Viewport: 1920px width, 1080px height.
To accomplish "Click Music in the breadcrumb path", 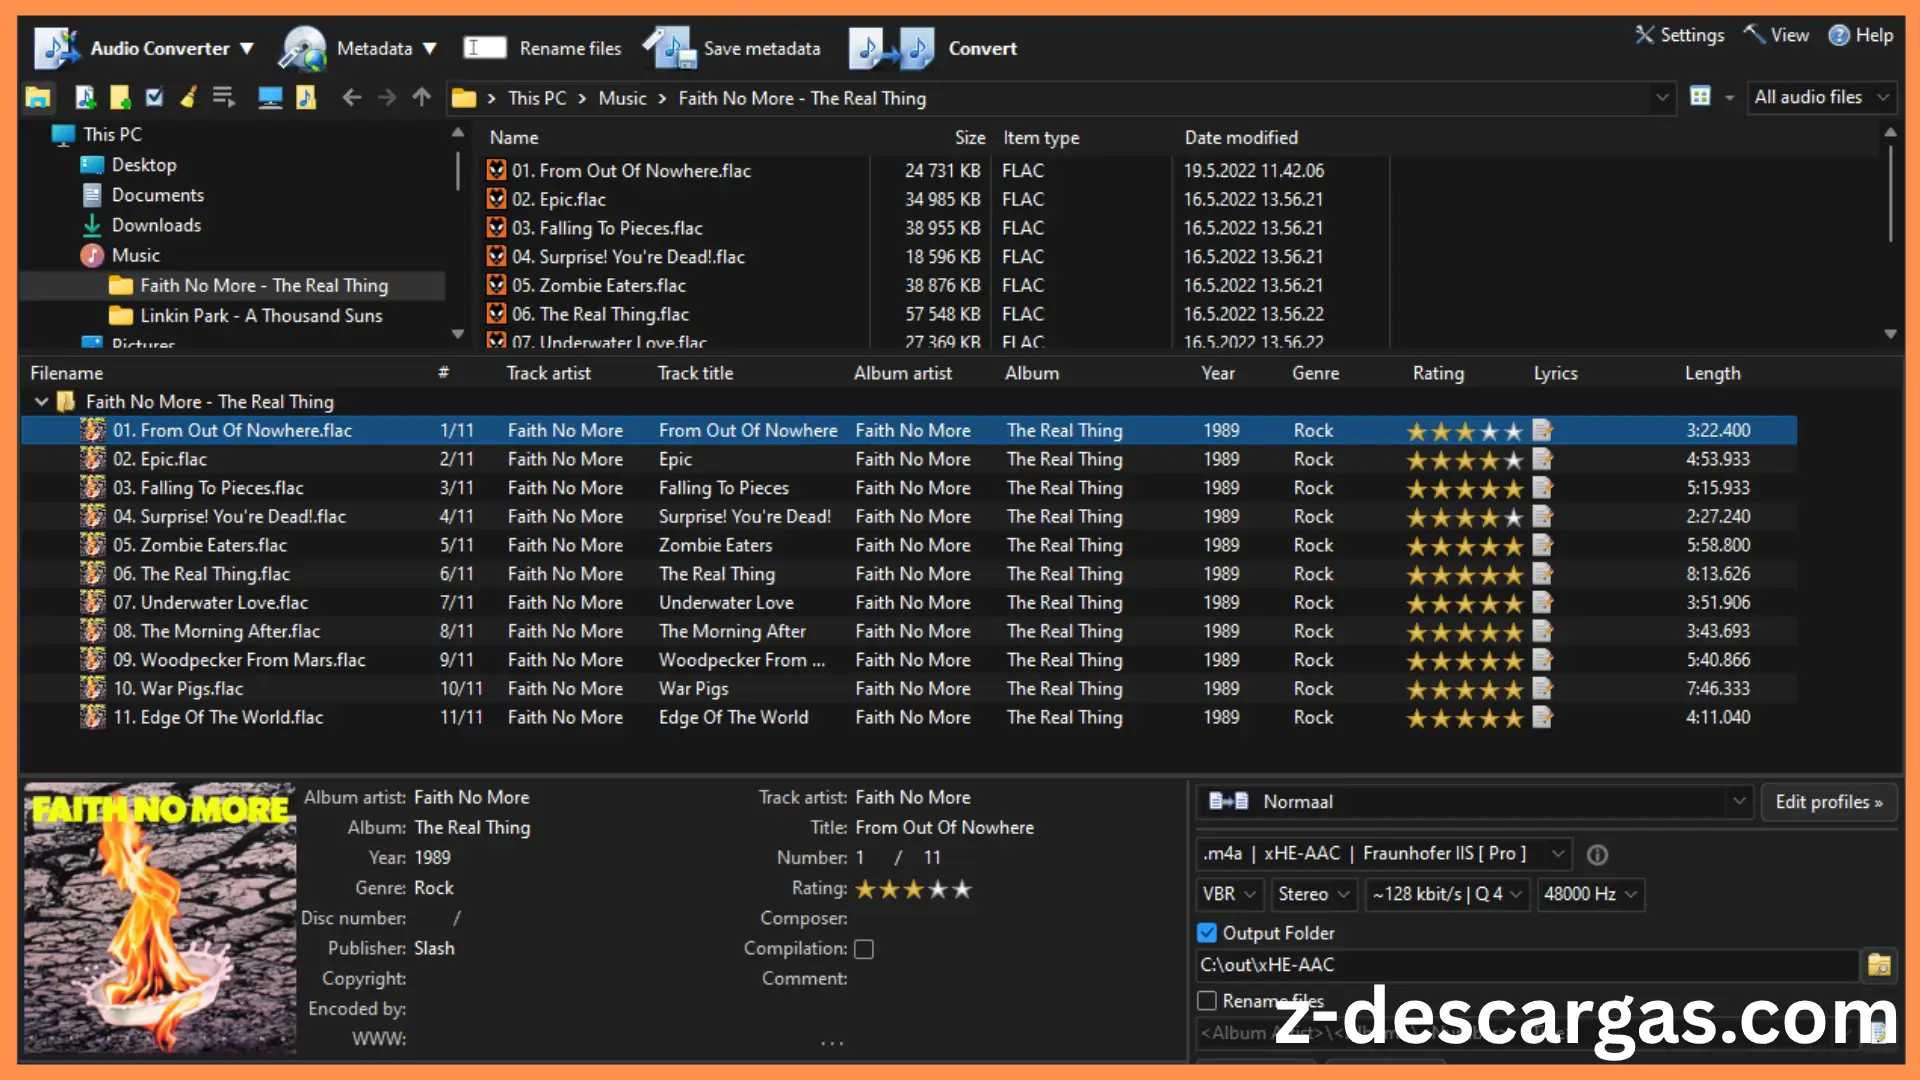I will pyautogui.click(x=622, y=98).
